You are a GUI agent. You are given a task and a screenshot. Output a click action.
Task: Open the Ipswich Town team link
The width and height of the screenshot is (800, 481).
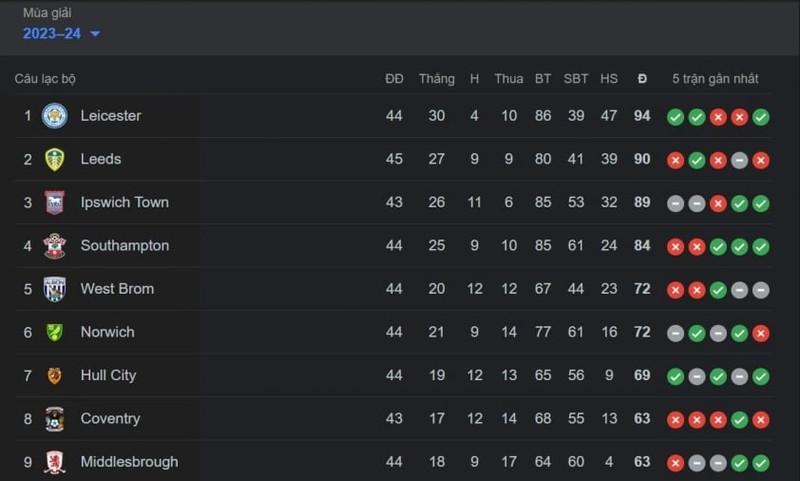124,202
